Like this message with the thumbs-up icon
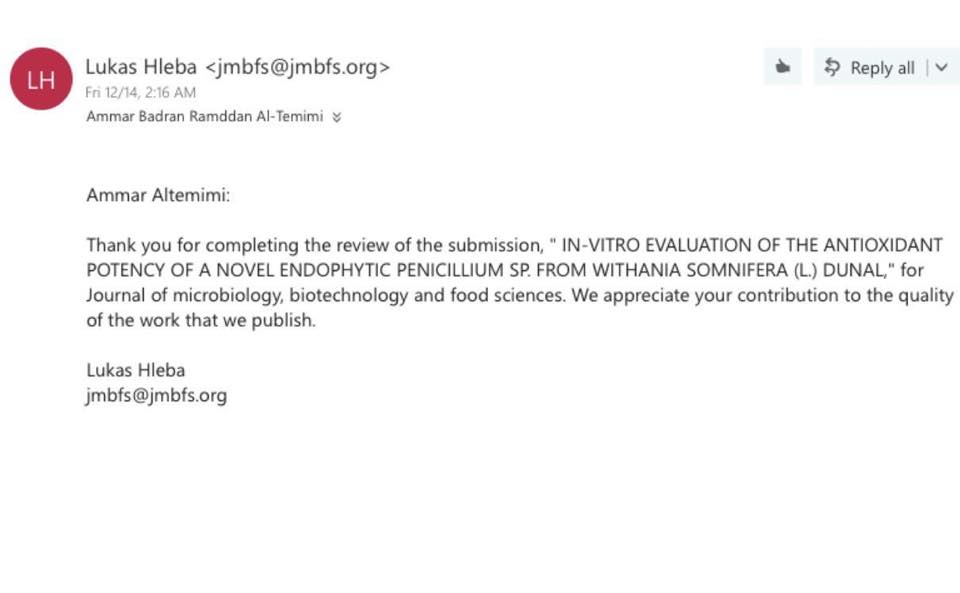960x593 pixels. pos(783,67)
